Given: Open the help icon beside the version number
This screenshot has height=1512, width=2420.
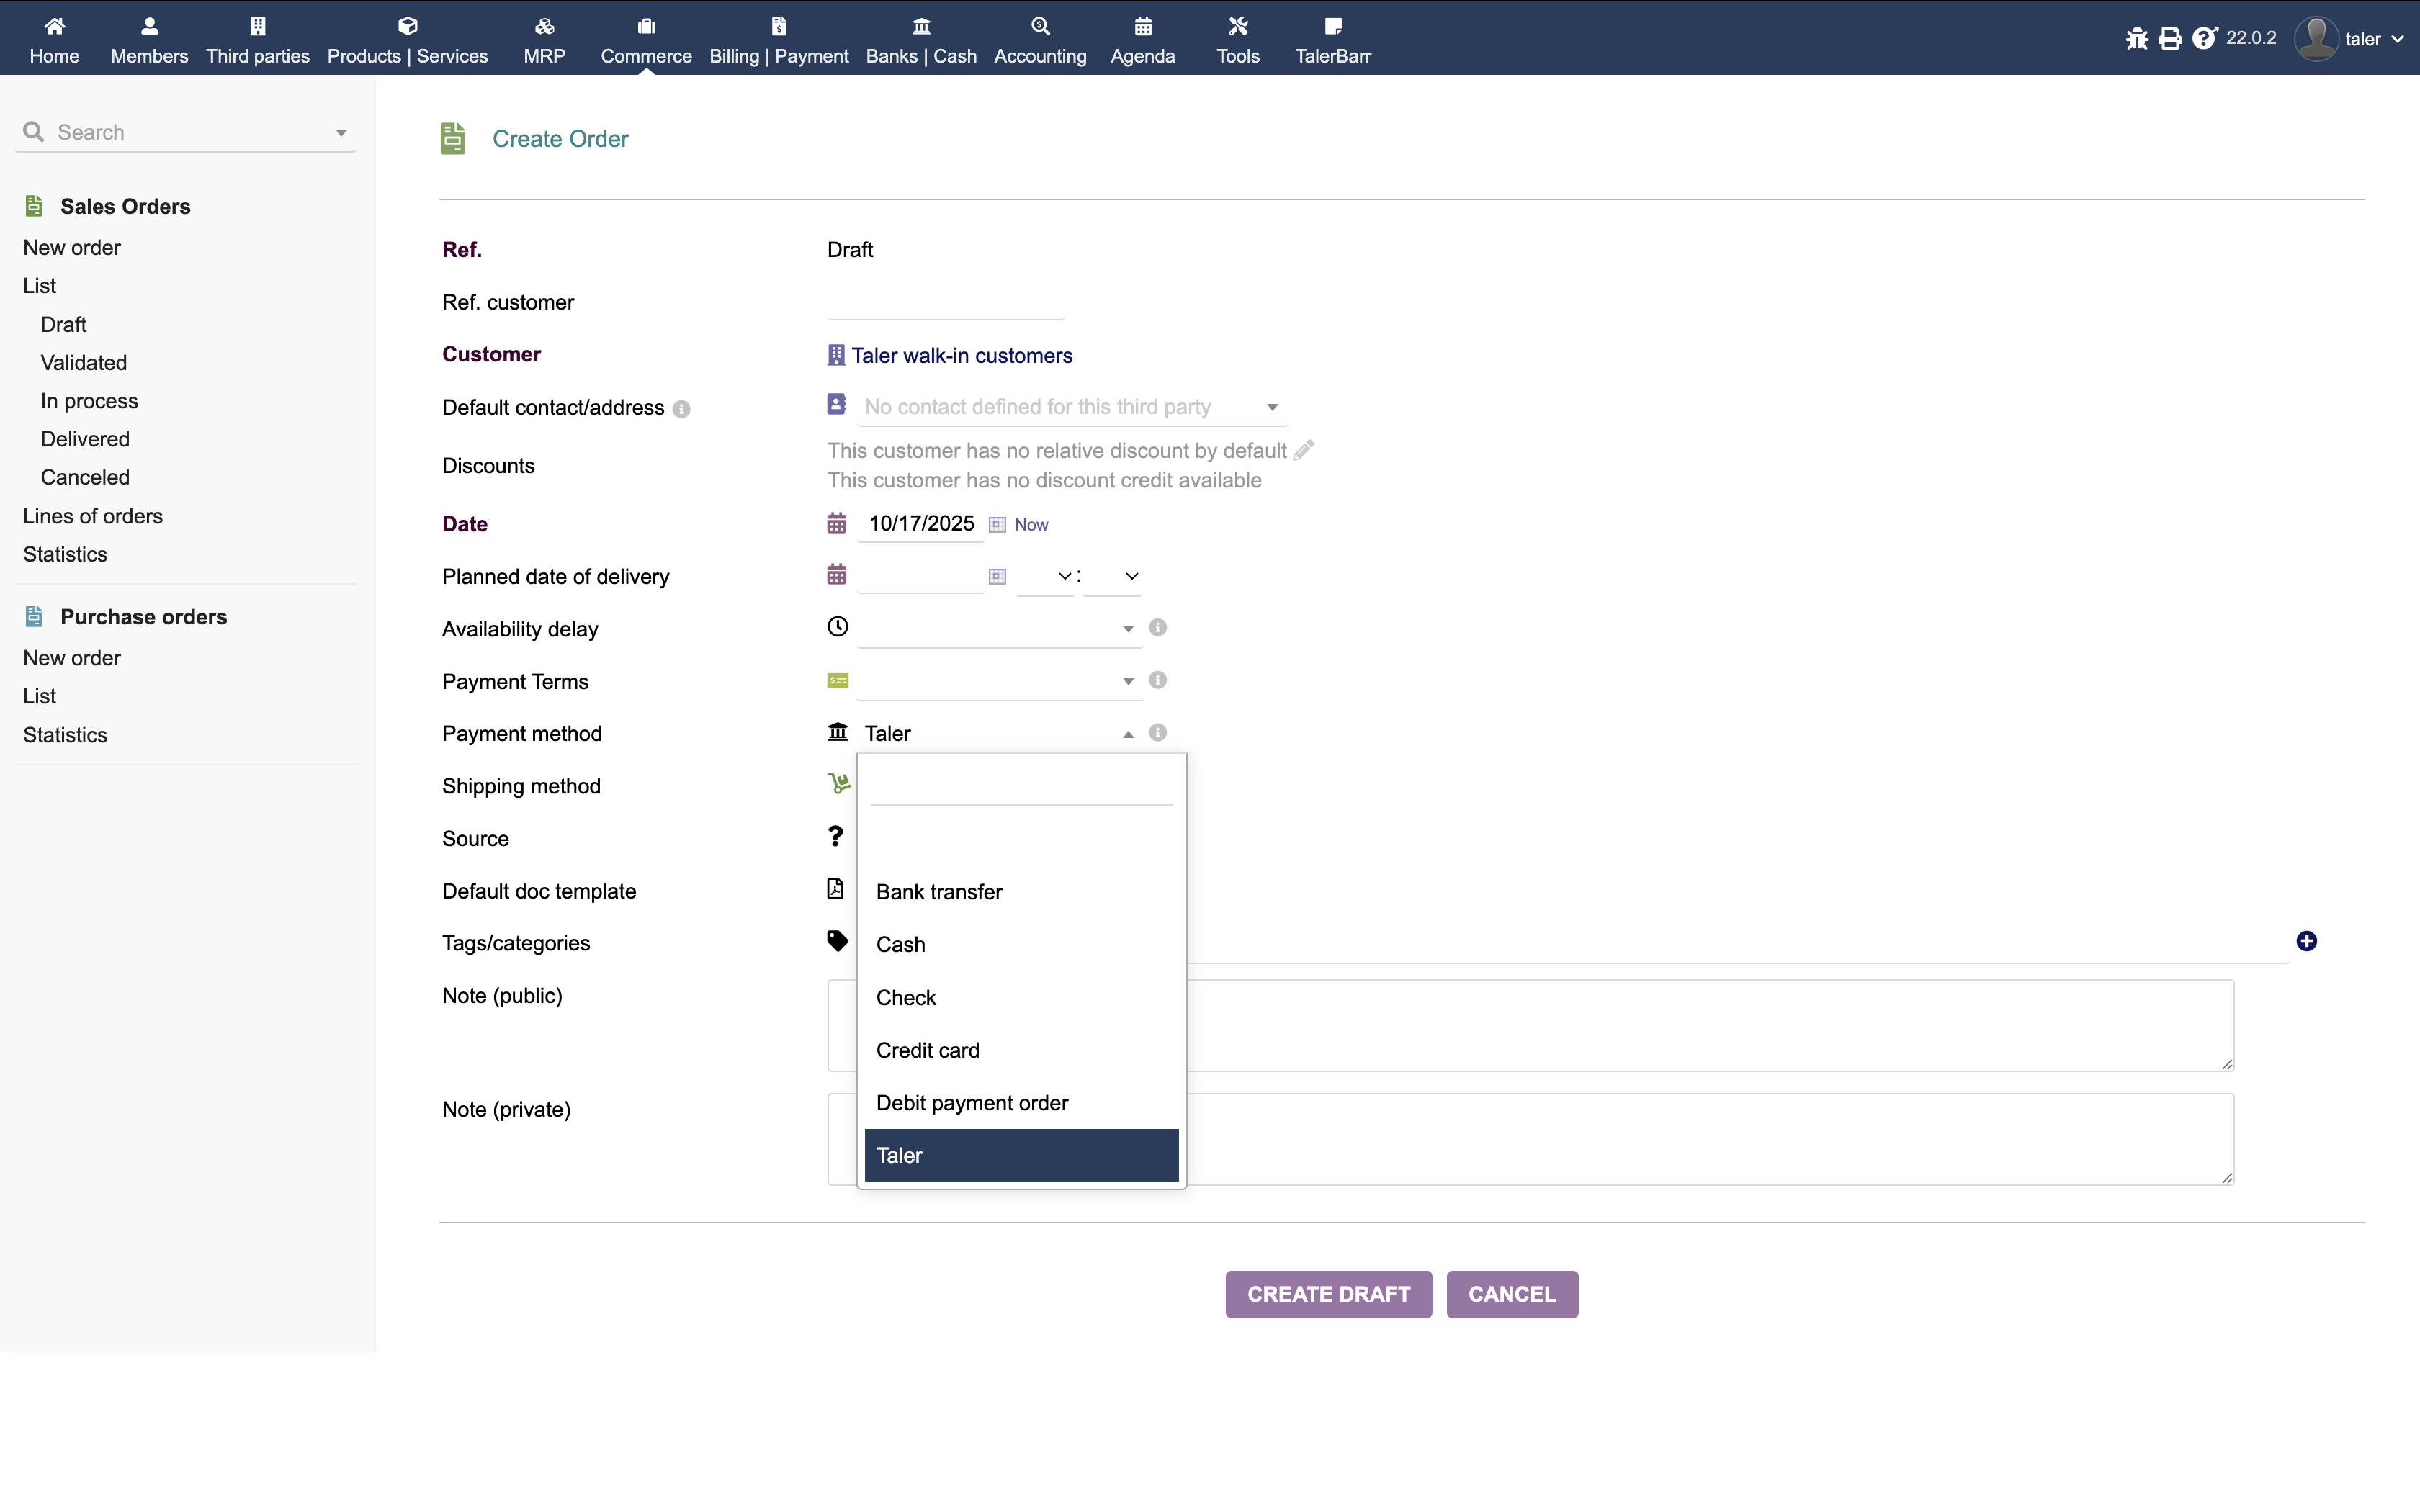Looking at the screenshot, I should coord(2204,39).
